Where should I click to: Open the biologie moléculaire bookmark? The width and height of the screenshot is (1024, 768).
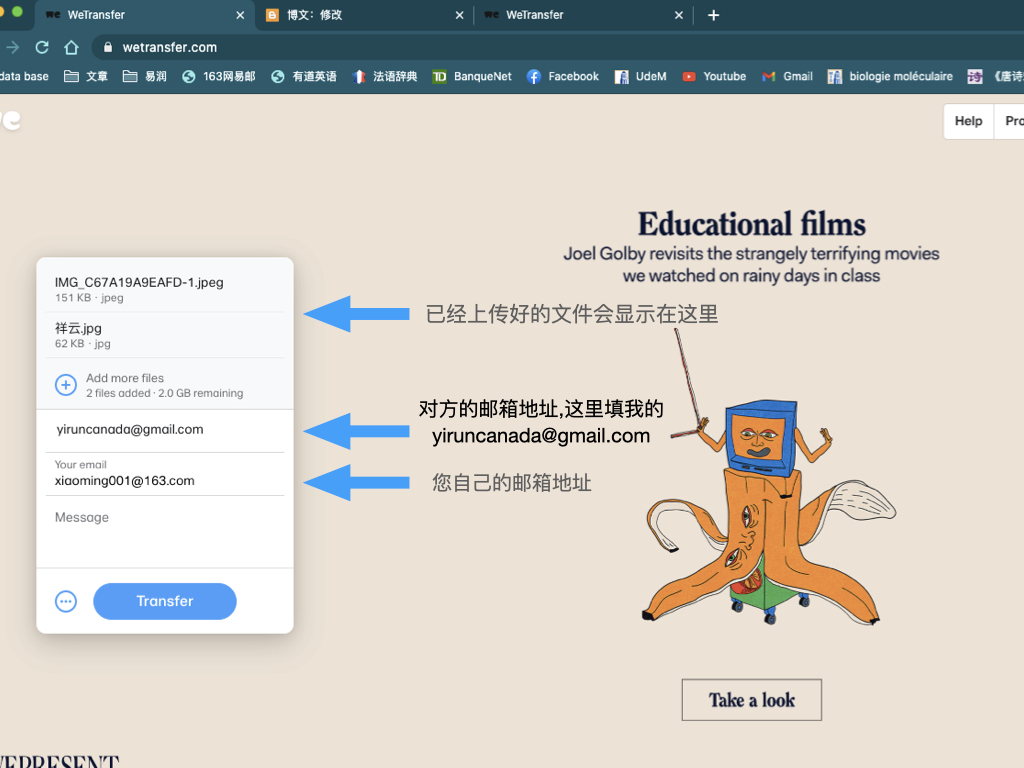890,76
